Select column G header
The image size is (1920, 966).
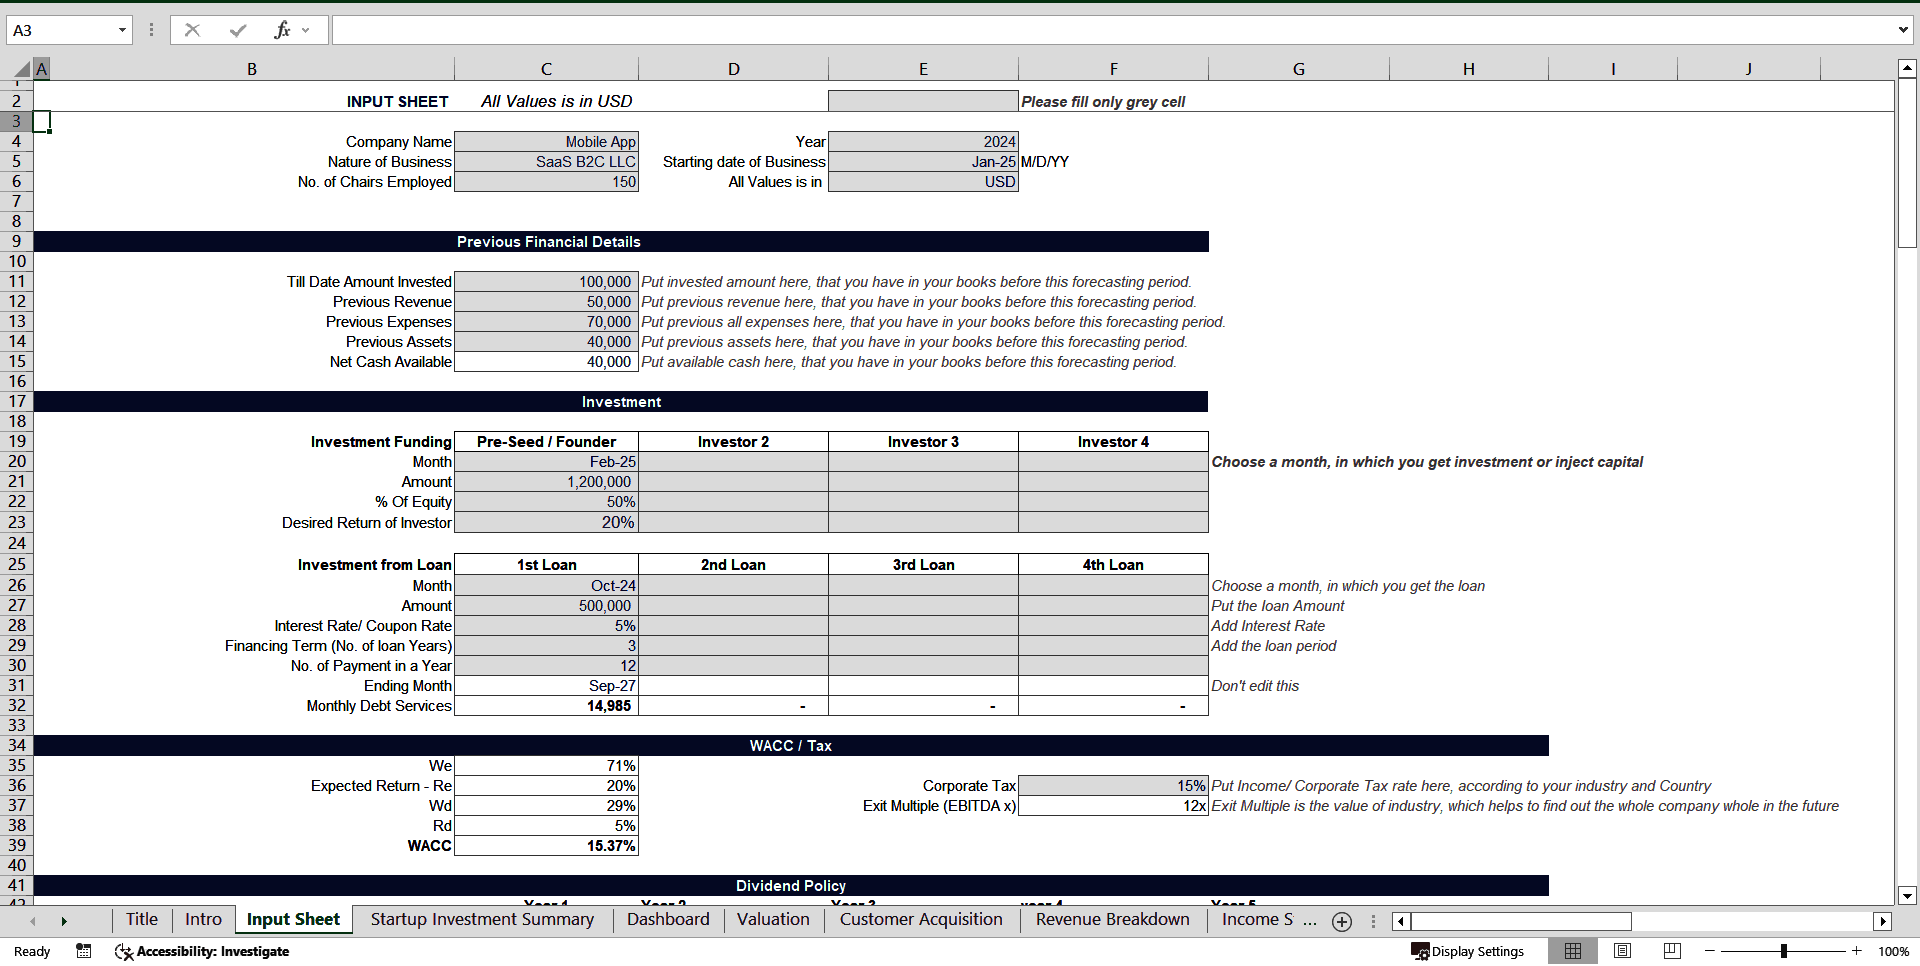(x=1298, y=69)
